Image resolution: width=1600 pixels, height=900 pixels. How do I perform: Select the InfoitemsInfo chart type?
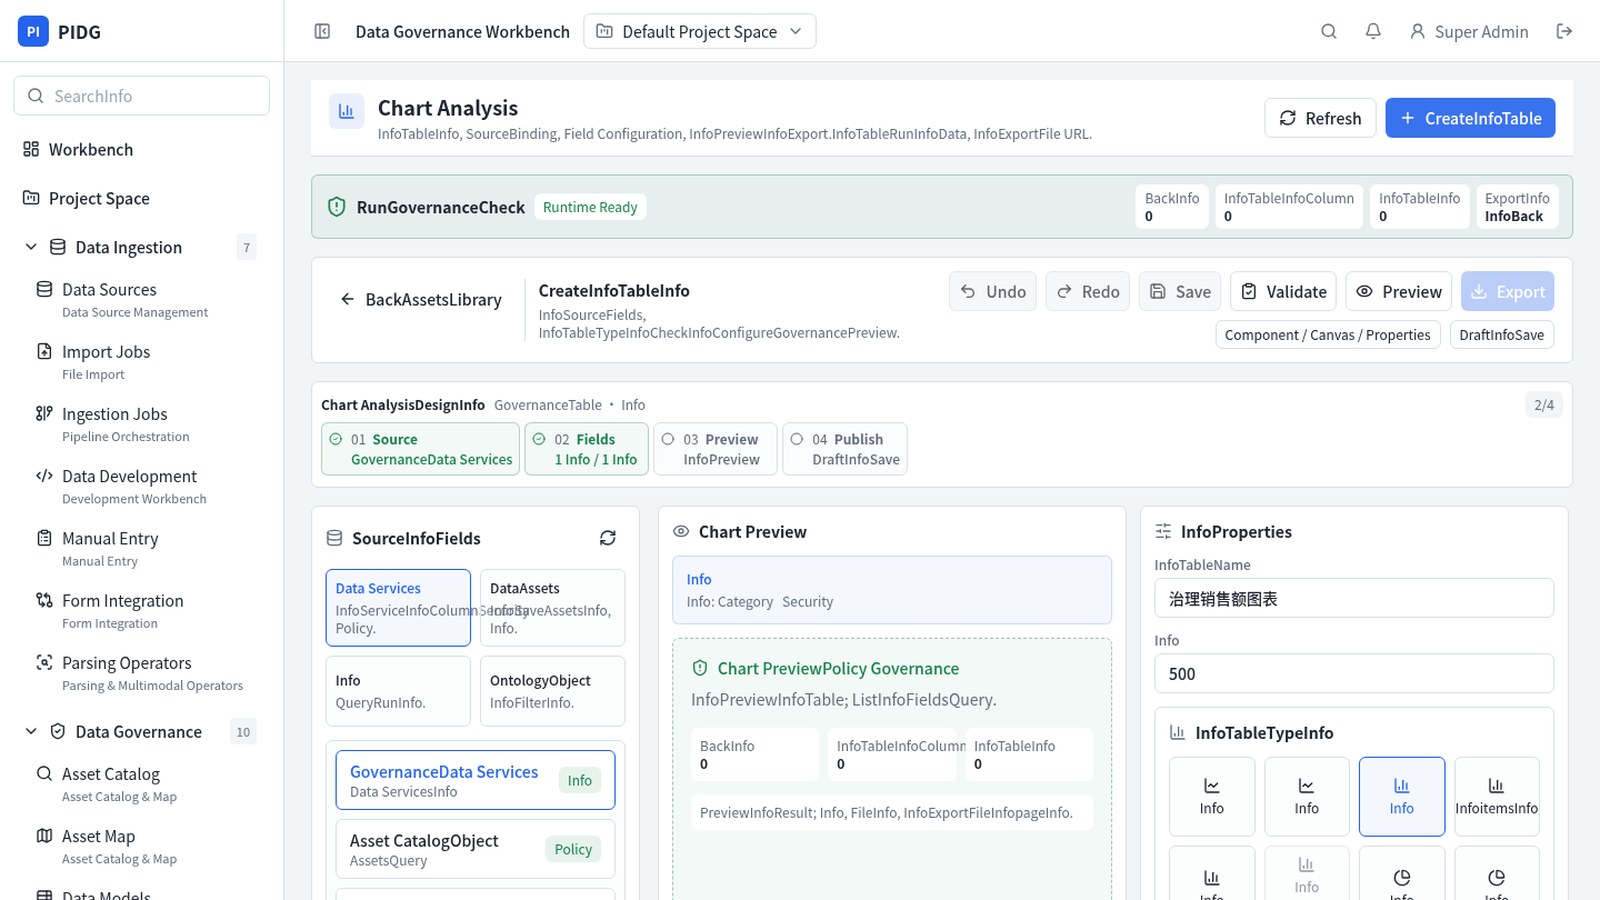1497,796
